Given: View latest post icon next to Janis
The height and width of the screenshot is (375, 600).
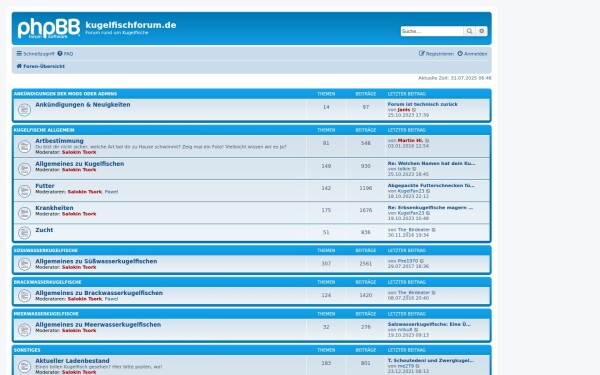Looking at the screenshot, I should (x=414, y=110).
